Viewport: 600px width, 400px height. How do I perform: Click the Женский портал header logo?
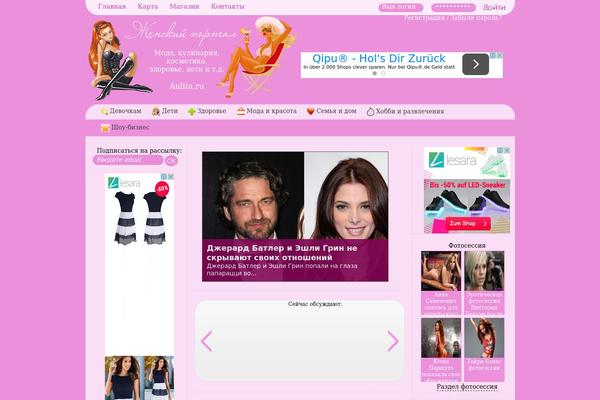click(x=181, y=34)
